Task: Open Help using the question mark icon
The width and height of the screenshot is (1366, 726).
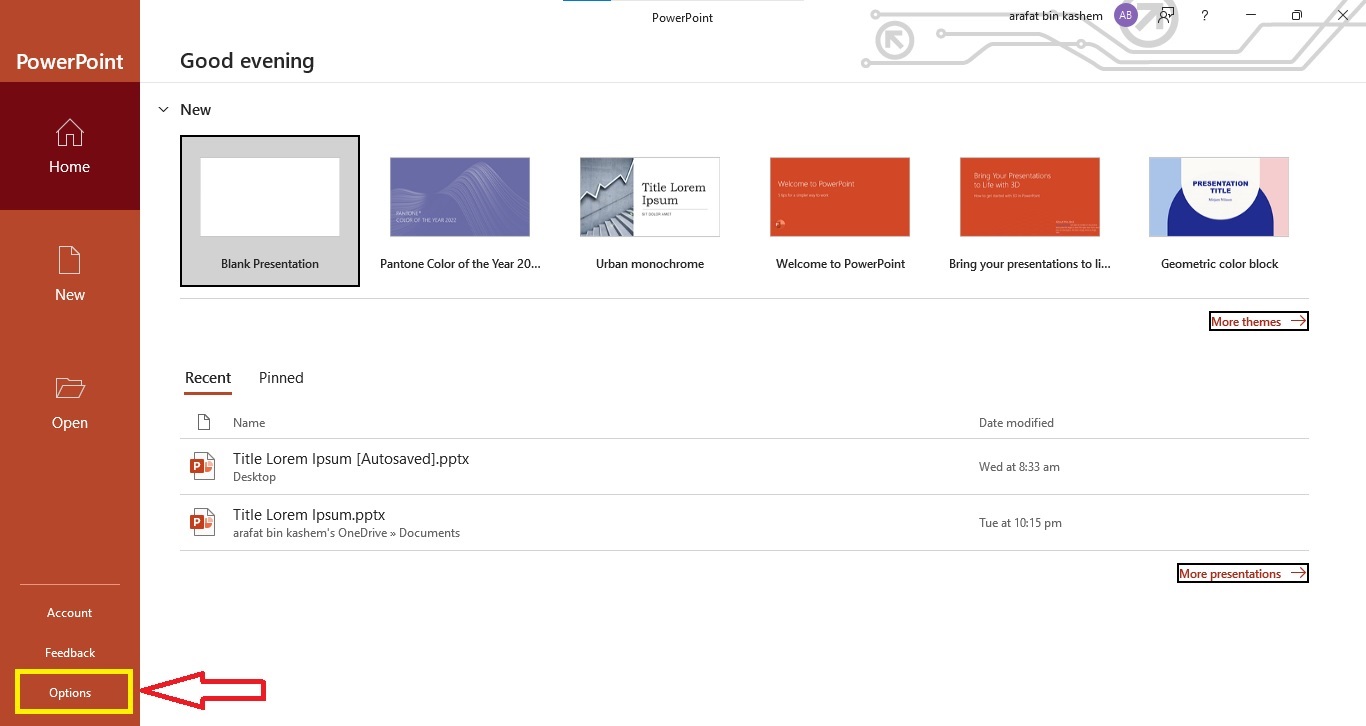Action: point(1204,15)
